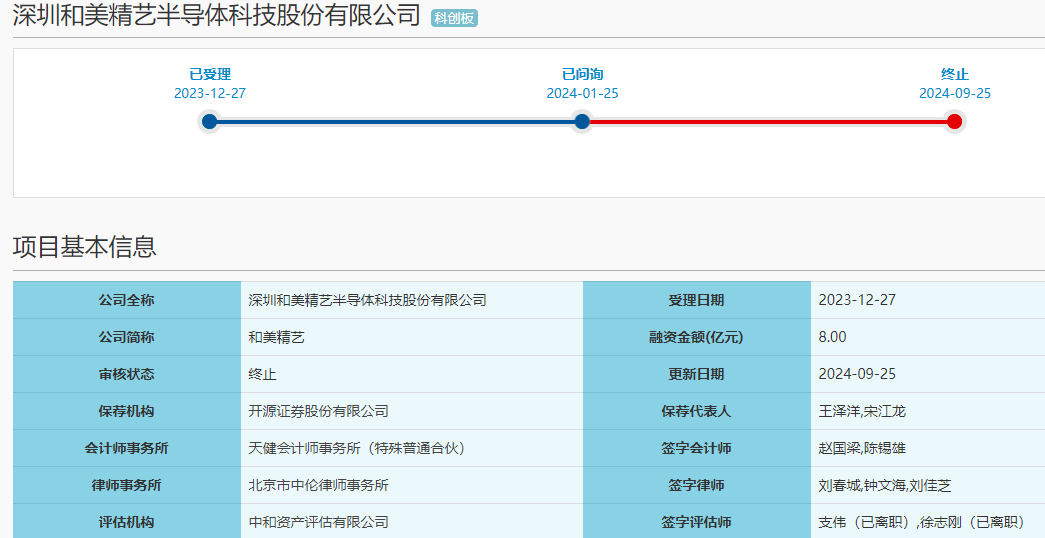The width and height of the screenshot is (1045, 538).
Task: Click the 已受理 timeline node dot
Action: (209, 121)
